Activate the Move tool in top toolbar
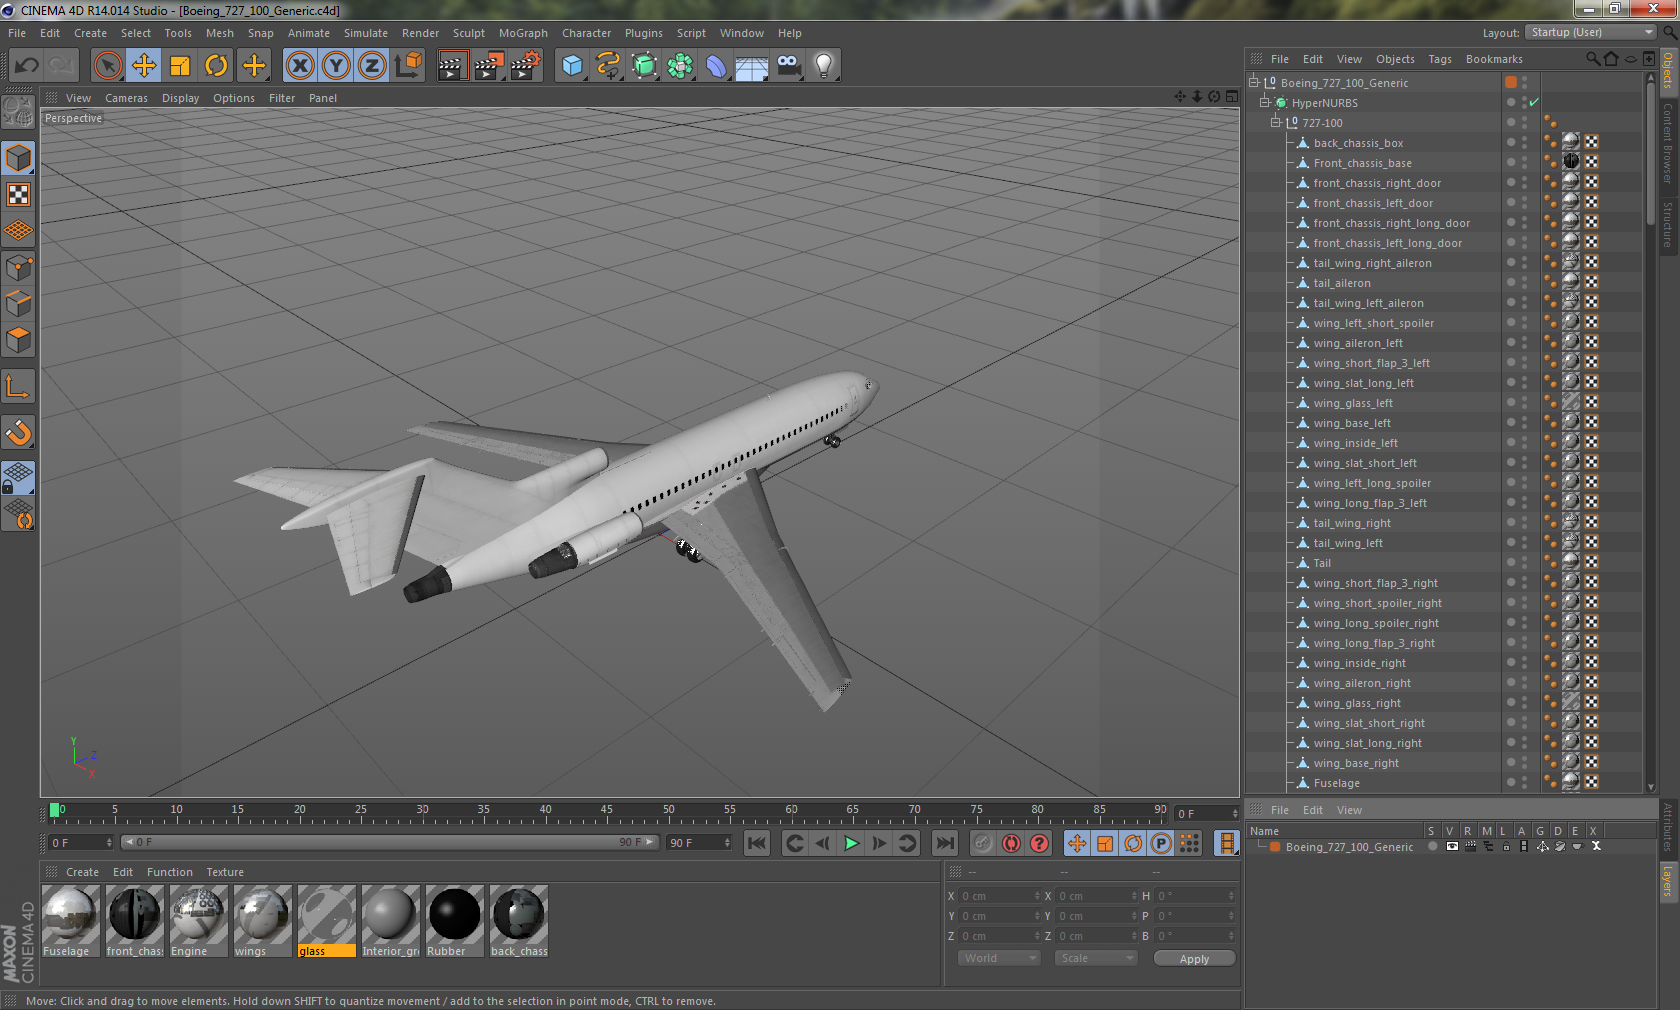This screenshot has width=1680, height=1010. (144, 66)
